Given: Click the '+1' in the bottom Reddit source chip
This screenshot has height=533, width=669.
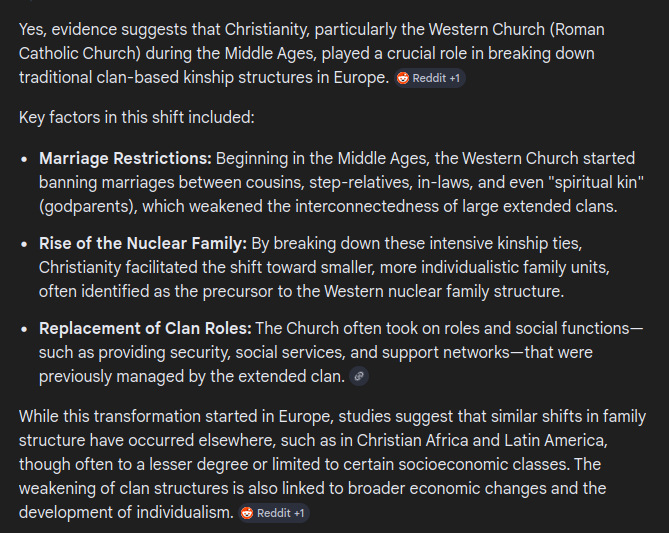Looking at the screenshot, I should click(x=299, y=513).
